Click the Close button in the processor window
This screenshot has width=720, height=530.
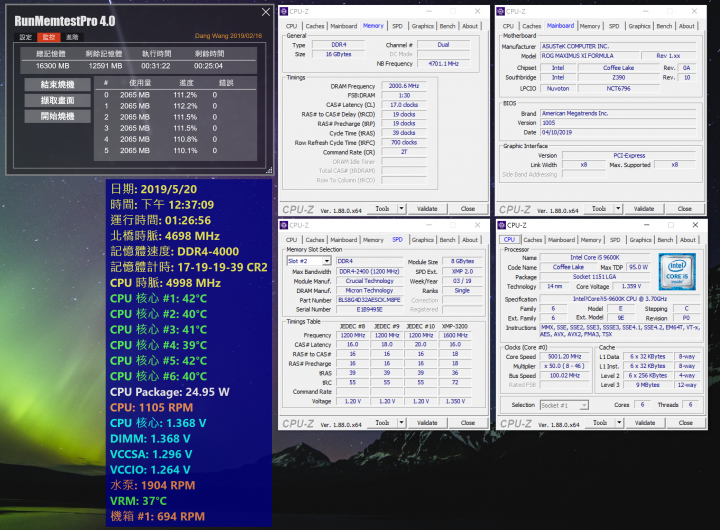coord(686,423)
